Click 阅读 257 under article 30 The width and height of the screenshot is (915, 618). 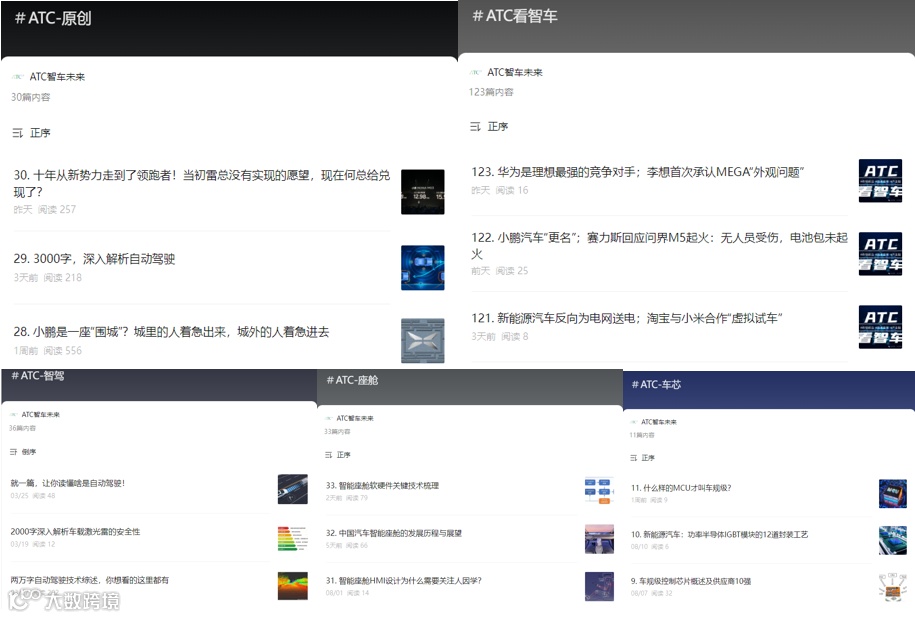[x=57, y=210]
